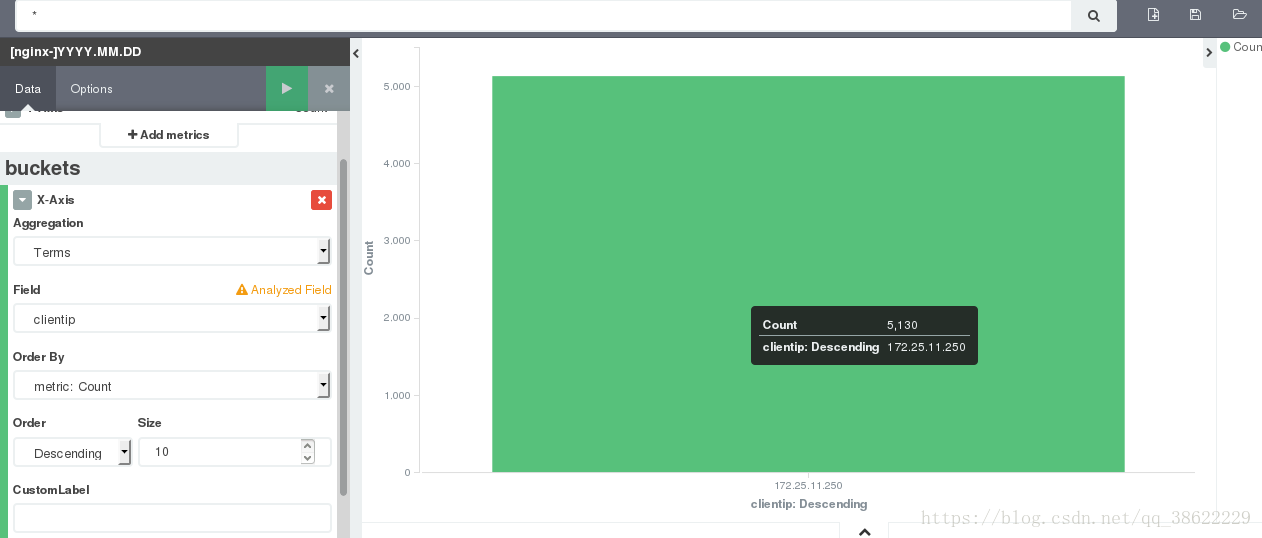Image resolution: width=1262 pixels, height=538 pixels.
Task: Click the [nginx-]YYYY.MM.DD index title
Action: tap(76, 52)
